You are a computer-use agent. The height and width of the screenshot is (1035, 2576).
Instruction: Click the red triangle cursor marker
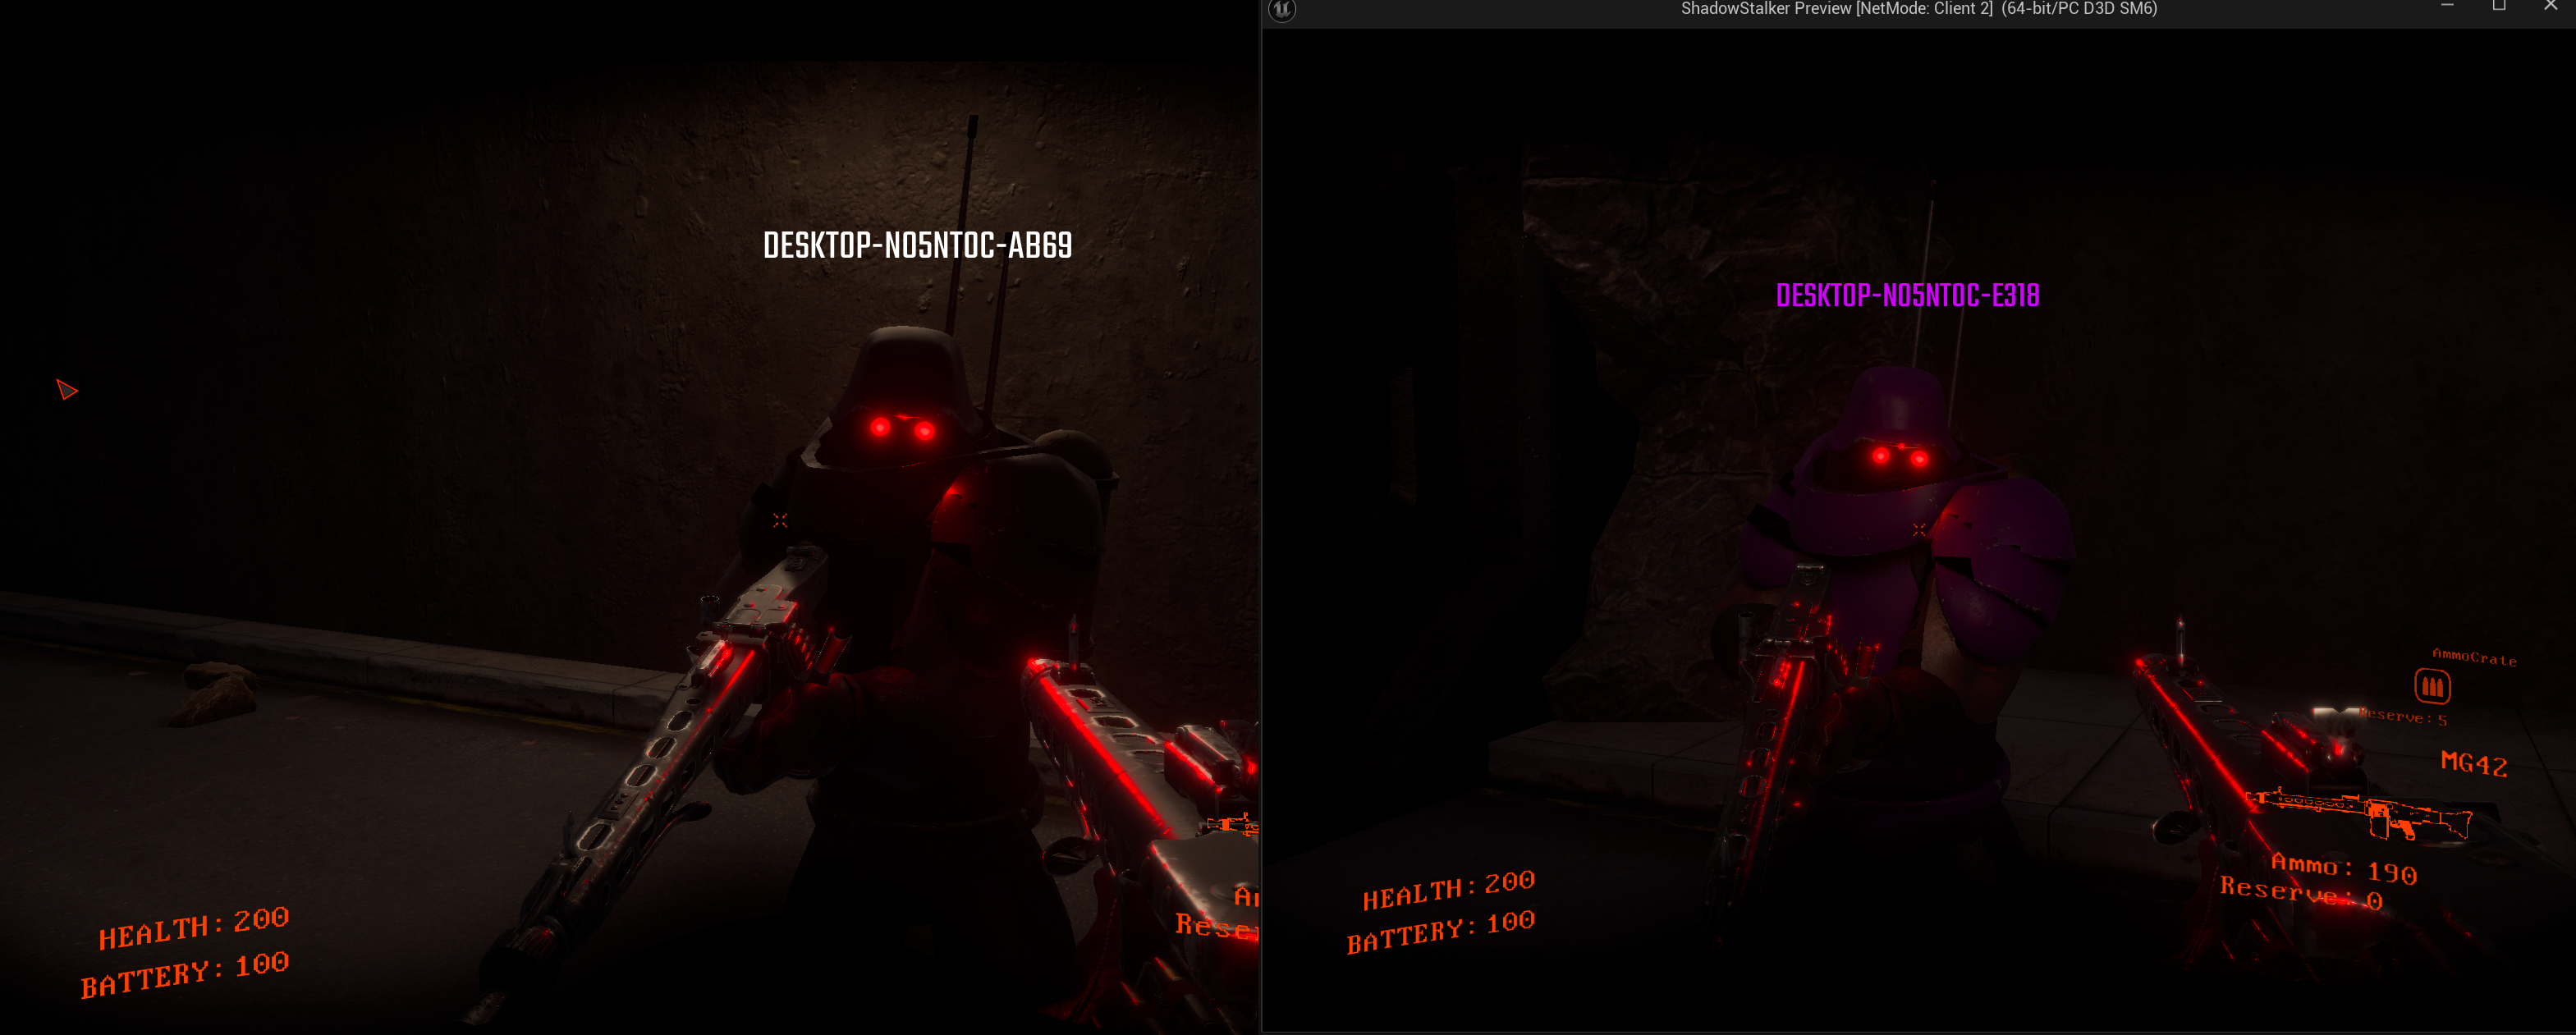pyautogui.click(x=66, y=390)
